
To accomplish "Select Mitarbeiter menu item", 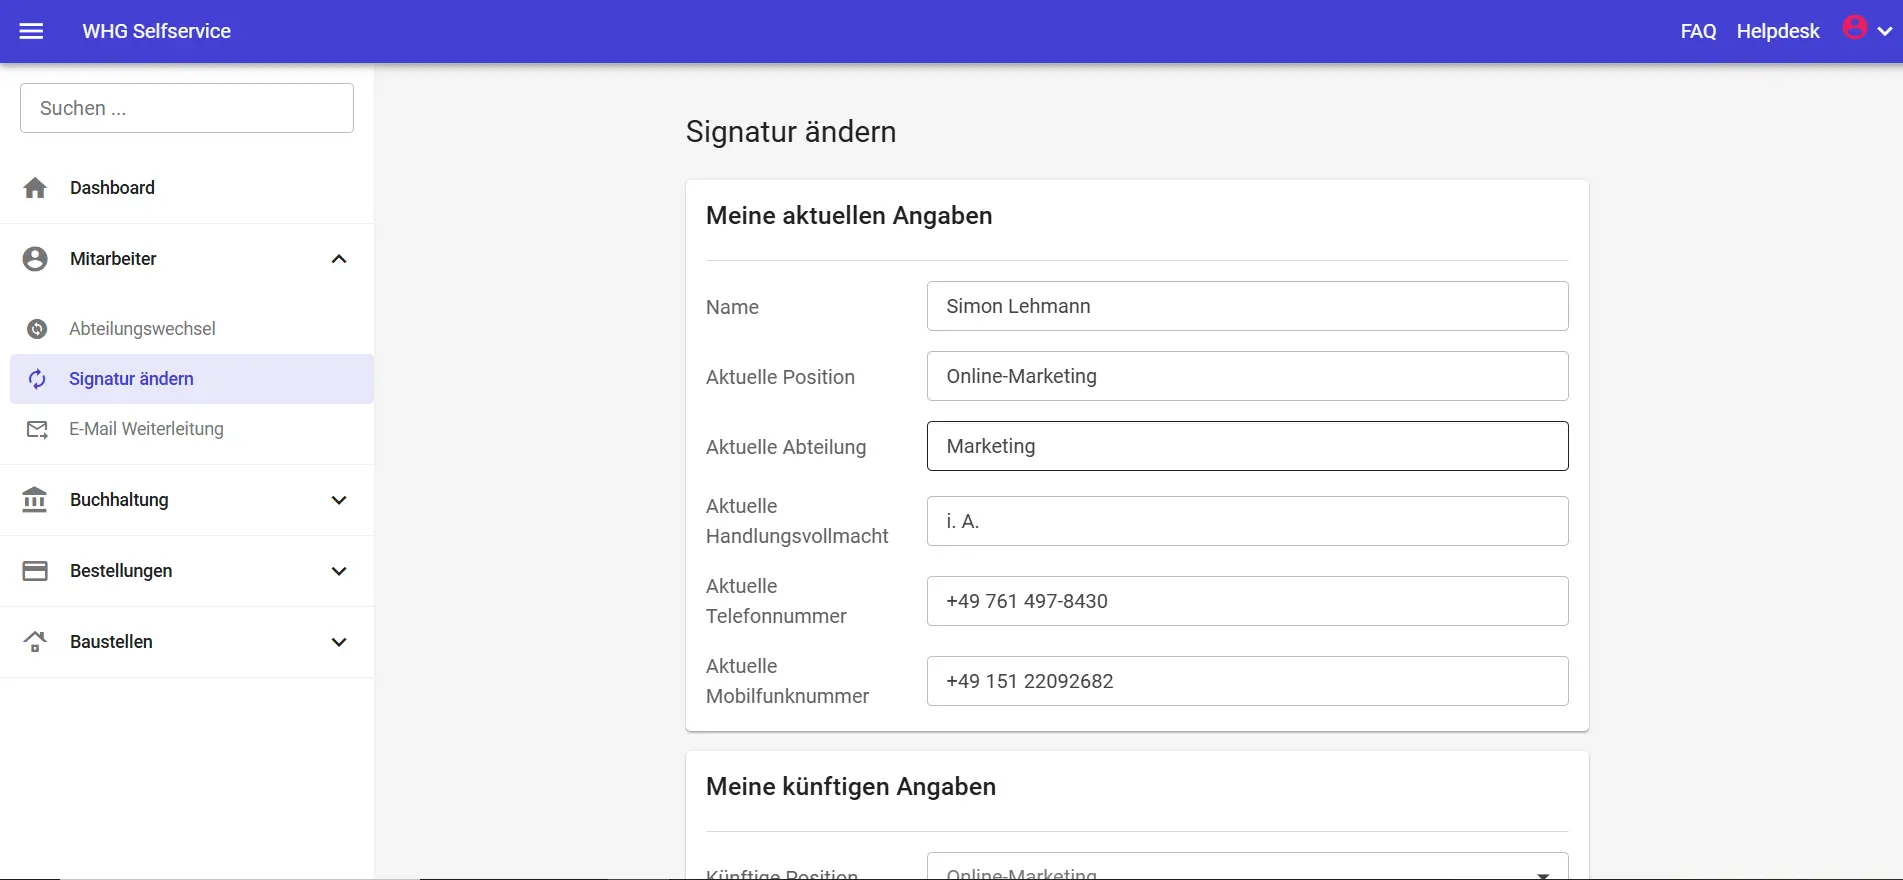I will tap(187, 259).
